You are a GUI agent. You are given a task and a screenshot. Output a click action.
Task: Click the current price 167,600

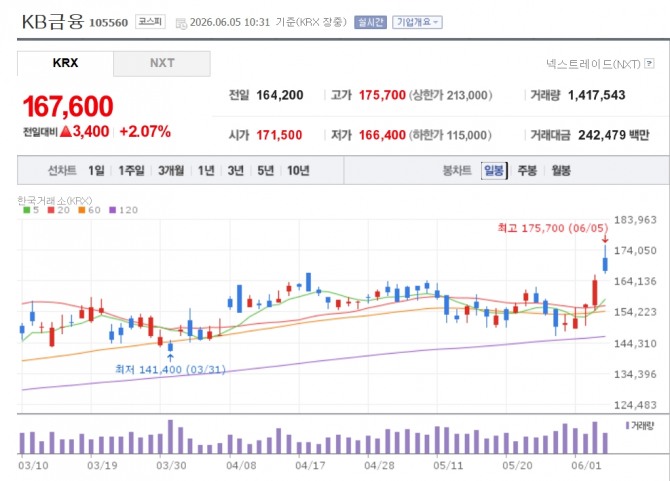click(68, 106)
